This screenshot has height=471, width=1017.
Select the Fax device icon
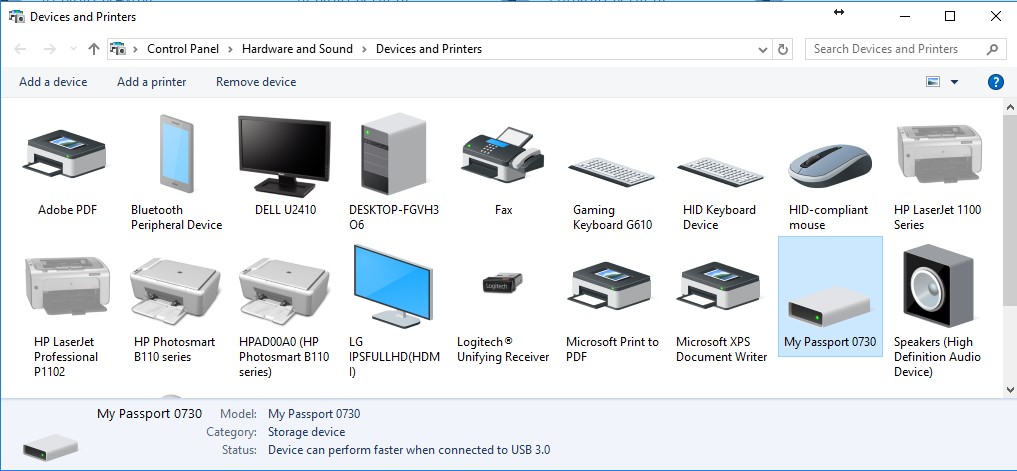pyautogui.click(x=503, y=154)
